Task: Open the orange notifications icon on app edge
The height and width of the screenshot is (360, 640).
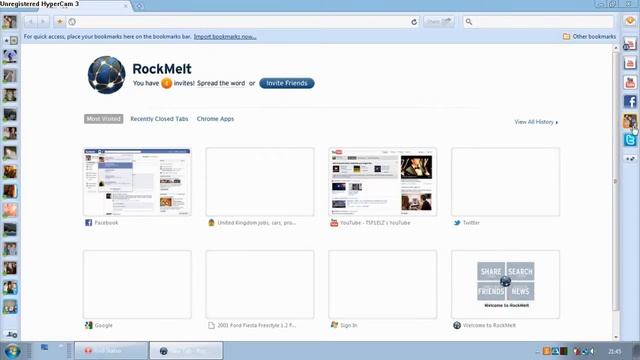Action: (x=630, y=20)
